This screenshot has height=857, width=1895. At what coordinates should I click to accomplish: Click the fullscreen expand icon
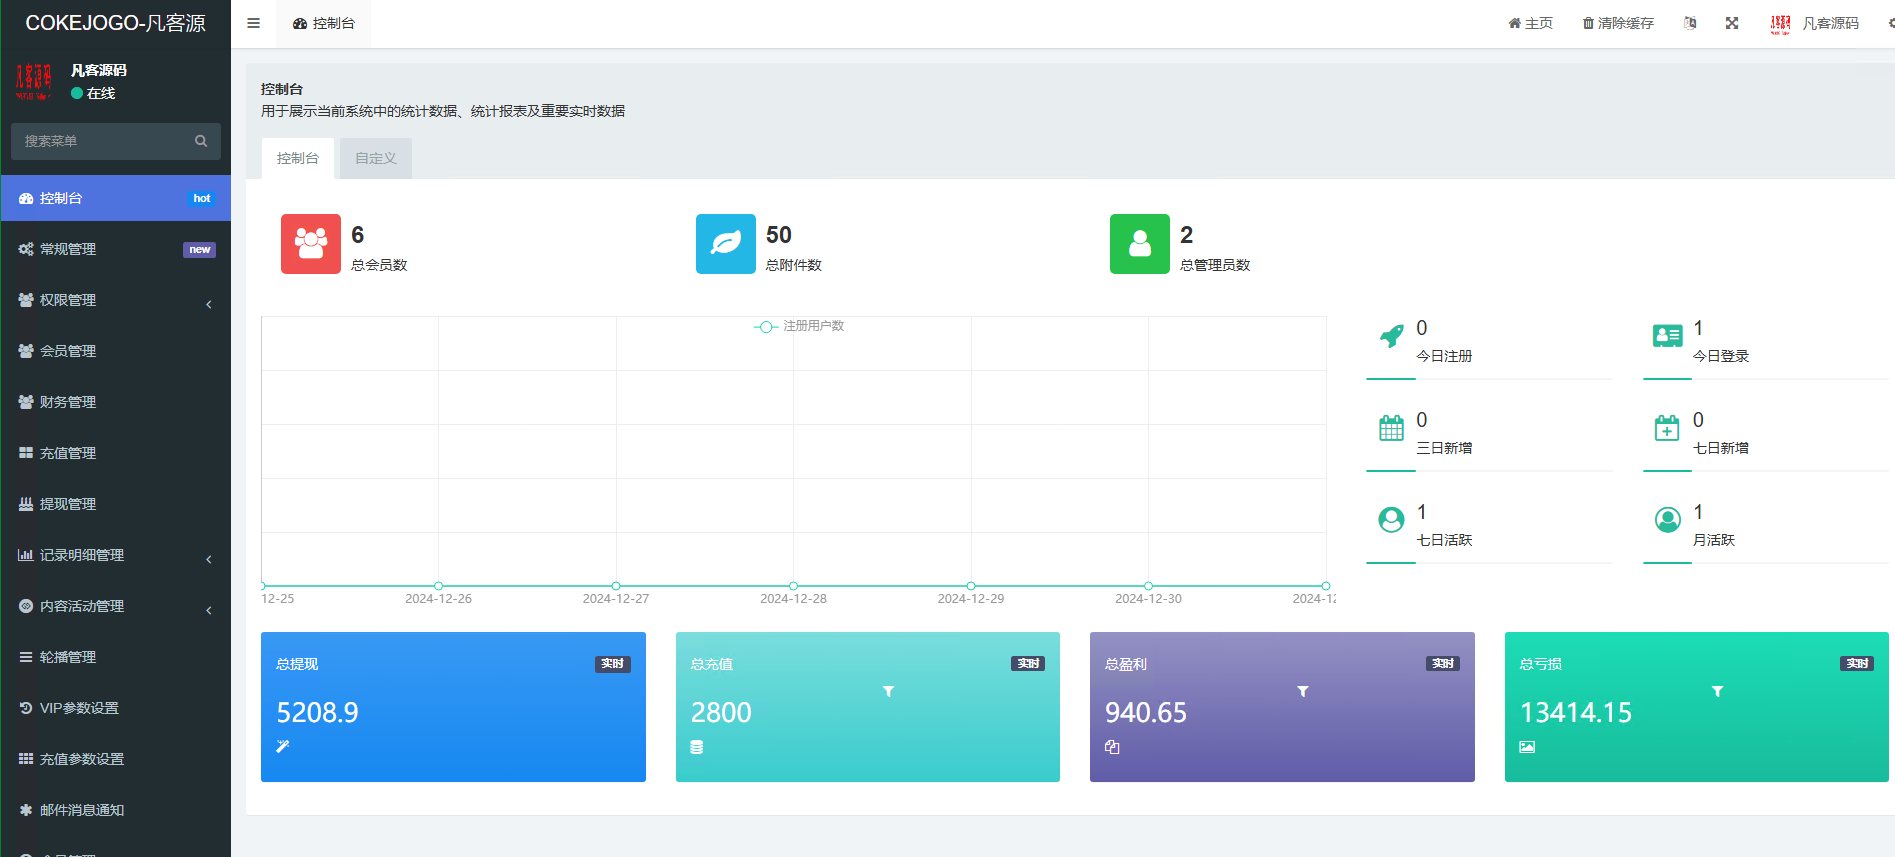pos(1732,23)
